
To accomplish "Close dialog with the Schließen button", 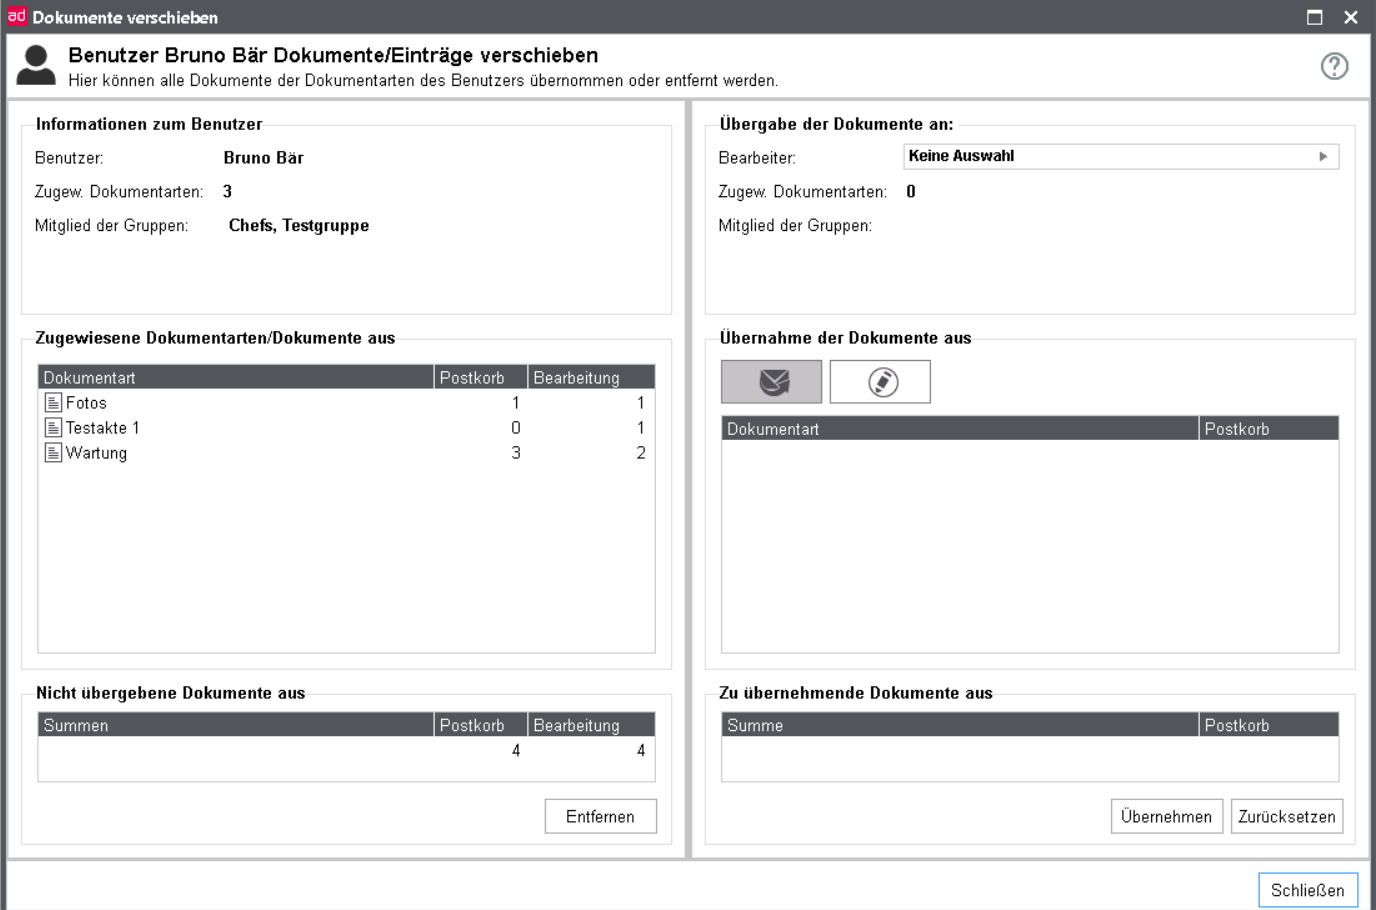I will click(x=1307, y=890).
